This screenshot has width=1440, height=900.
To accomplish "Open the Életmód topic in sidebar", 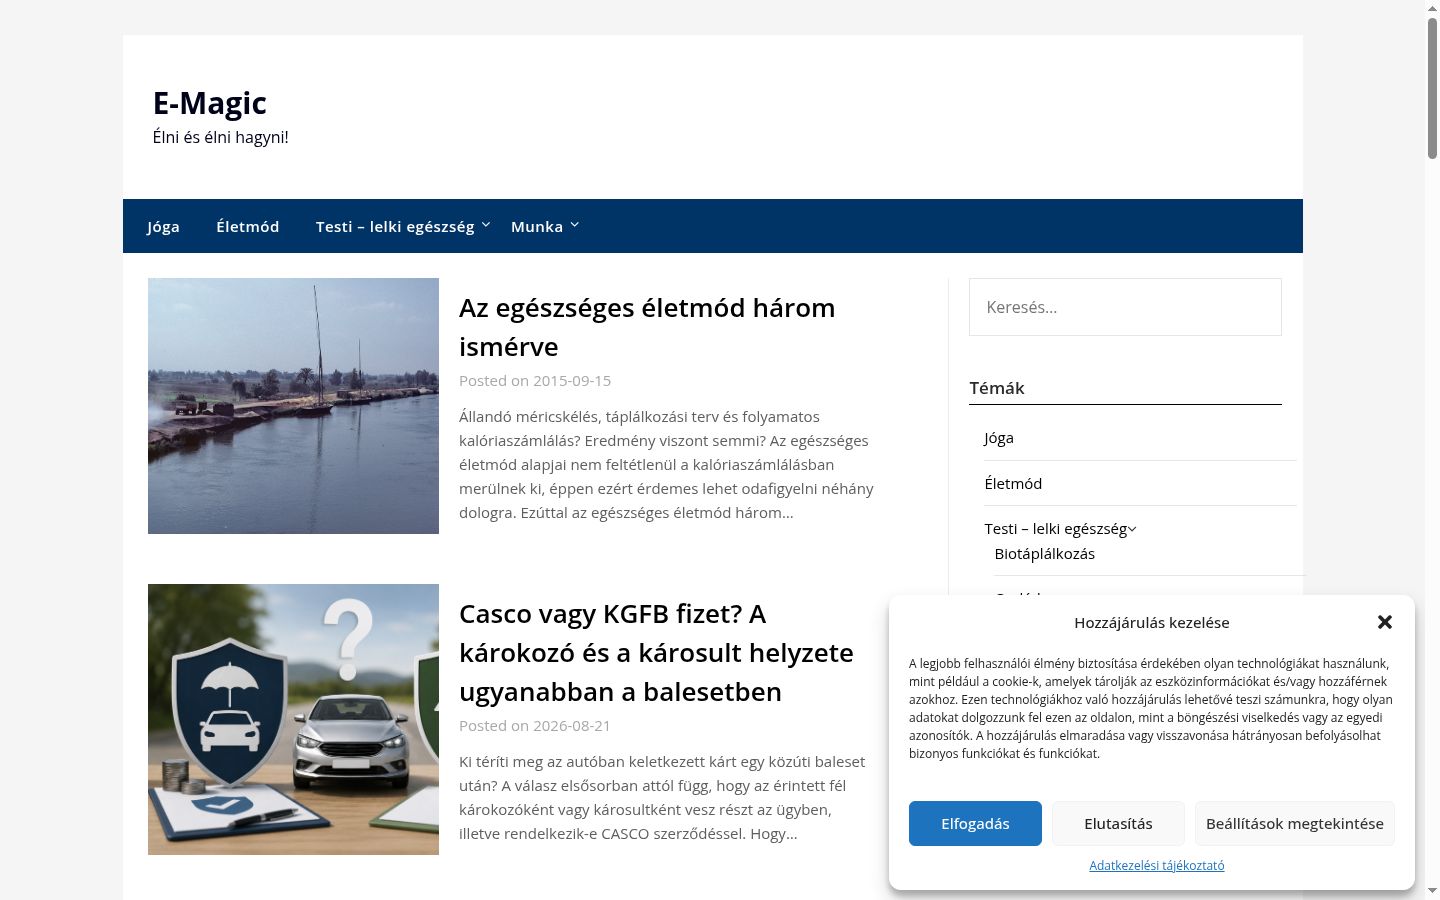I will (x=1013, y=484).
